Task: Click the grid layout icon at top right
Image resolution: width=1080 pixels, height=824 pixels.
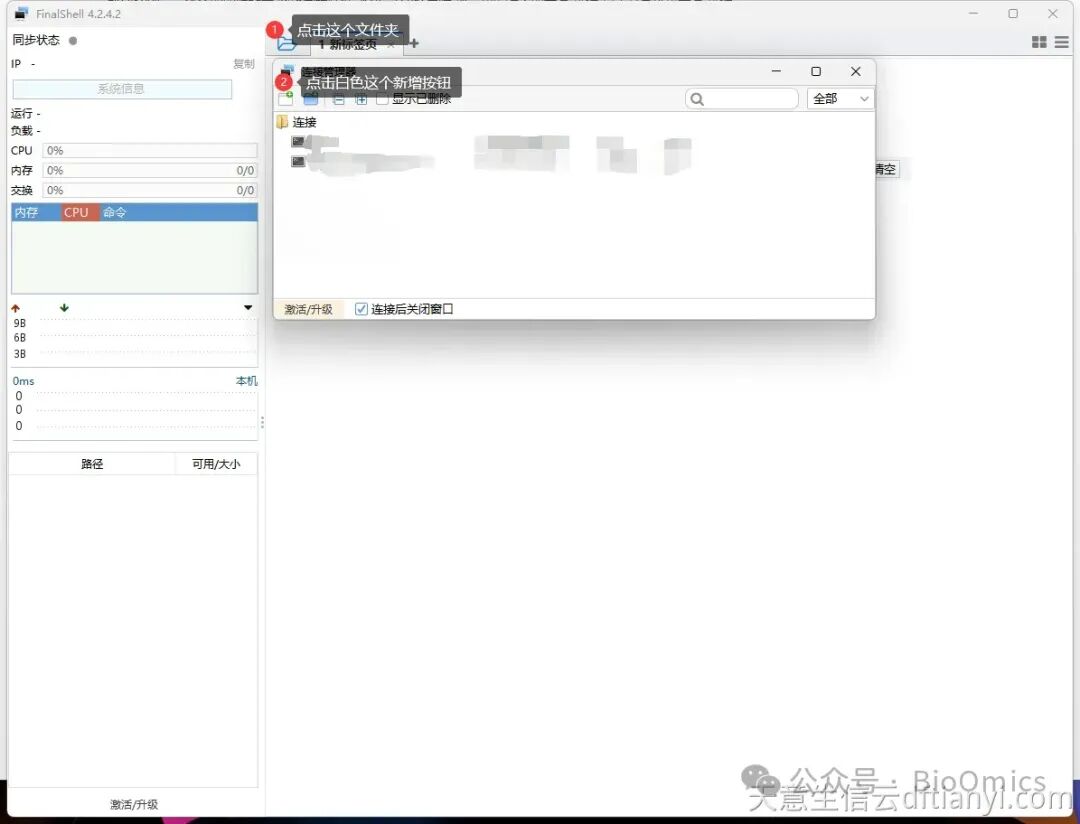Action: [1039, 43]
